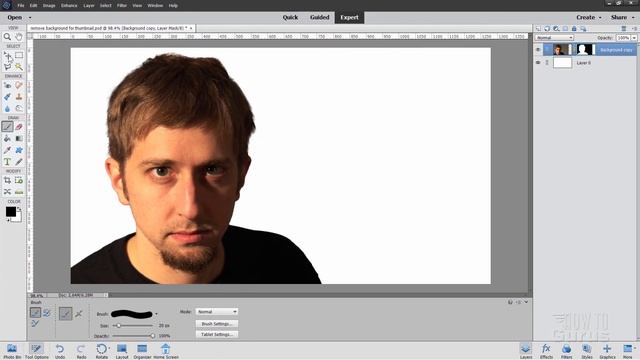This screenshot has width=640, height=360.
Task: Select the Paint Bucket tool
Action: coord(7,139)
